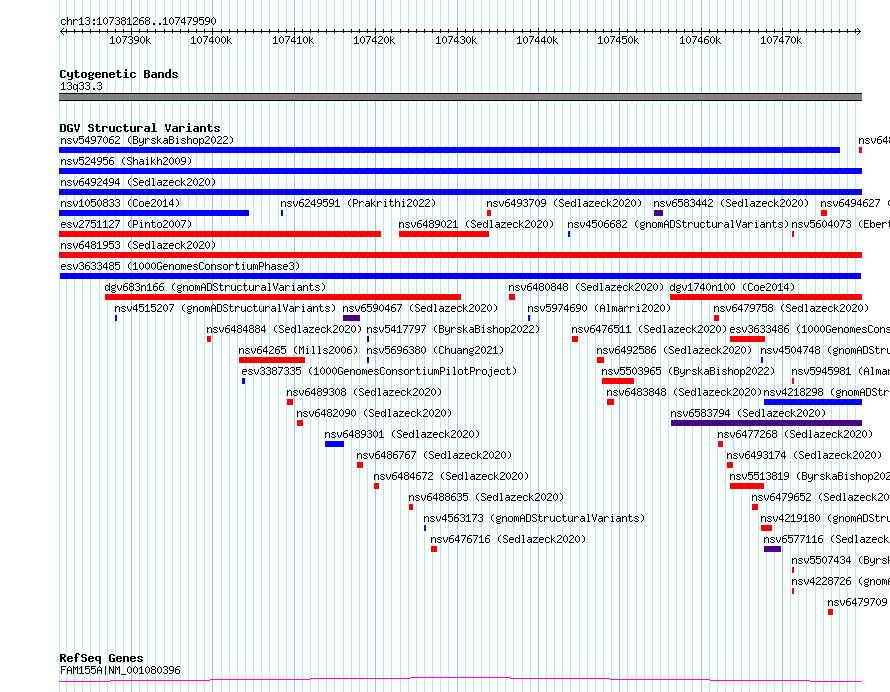Image resolution: width=890 pixels, height=692 pixels.
Task: Click nsv5507434 variant label
Action: pos(841,560)
